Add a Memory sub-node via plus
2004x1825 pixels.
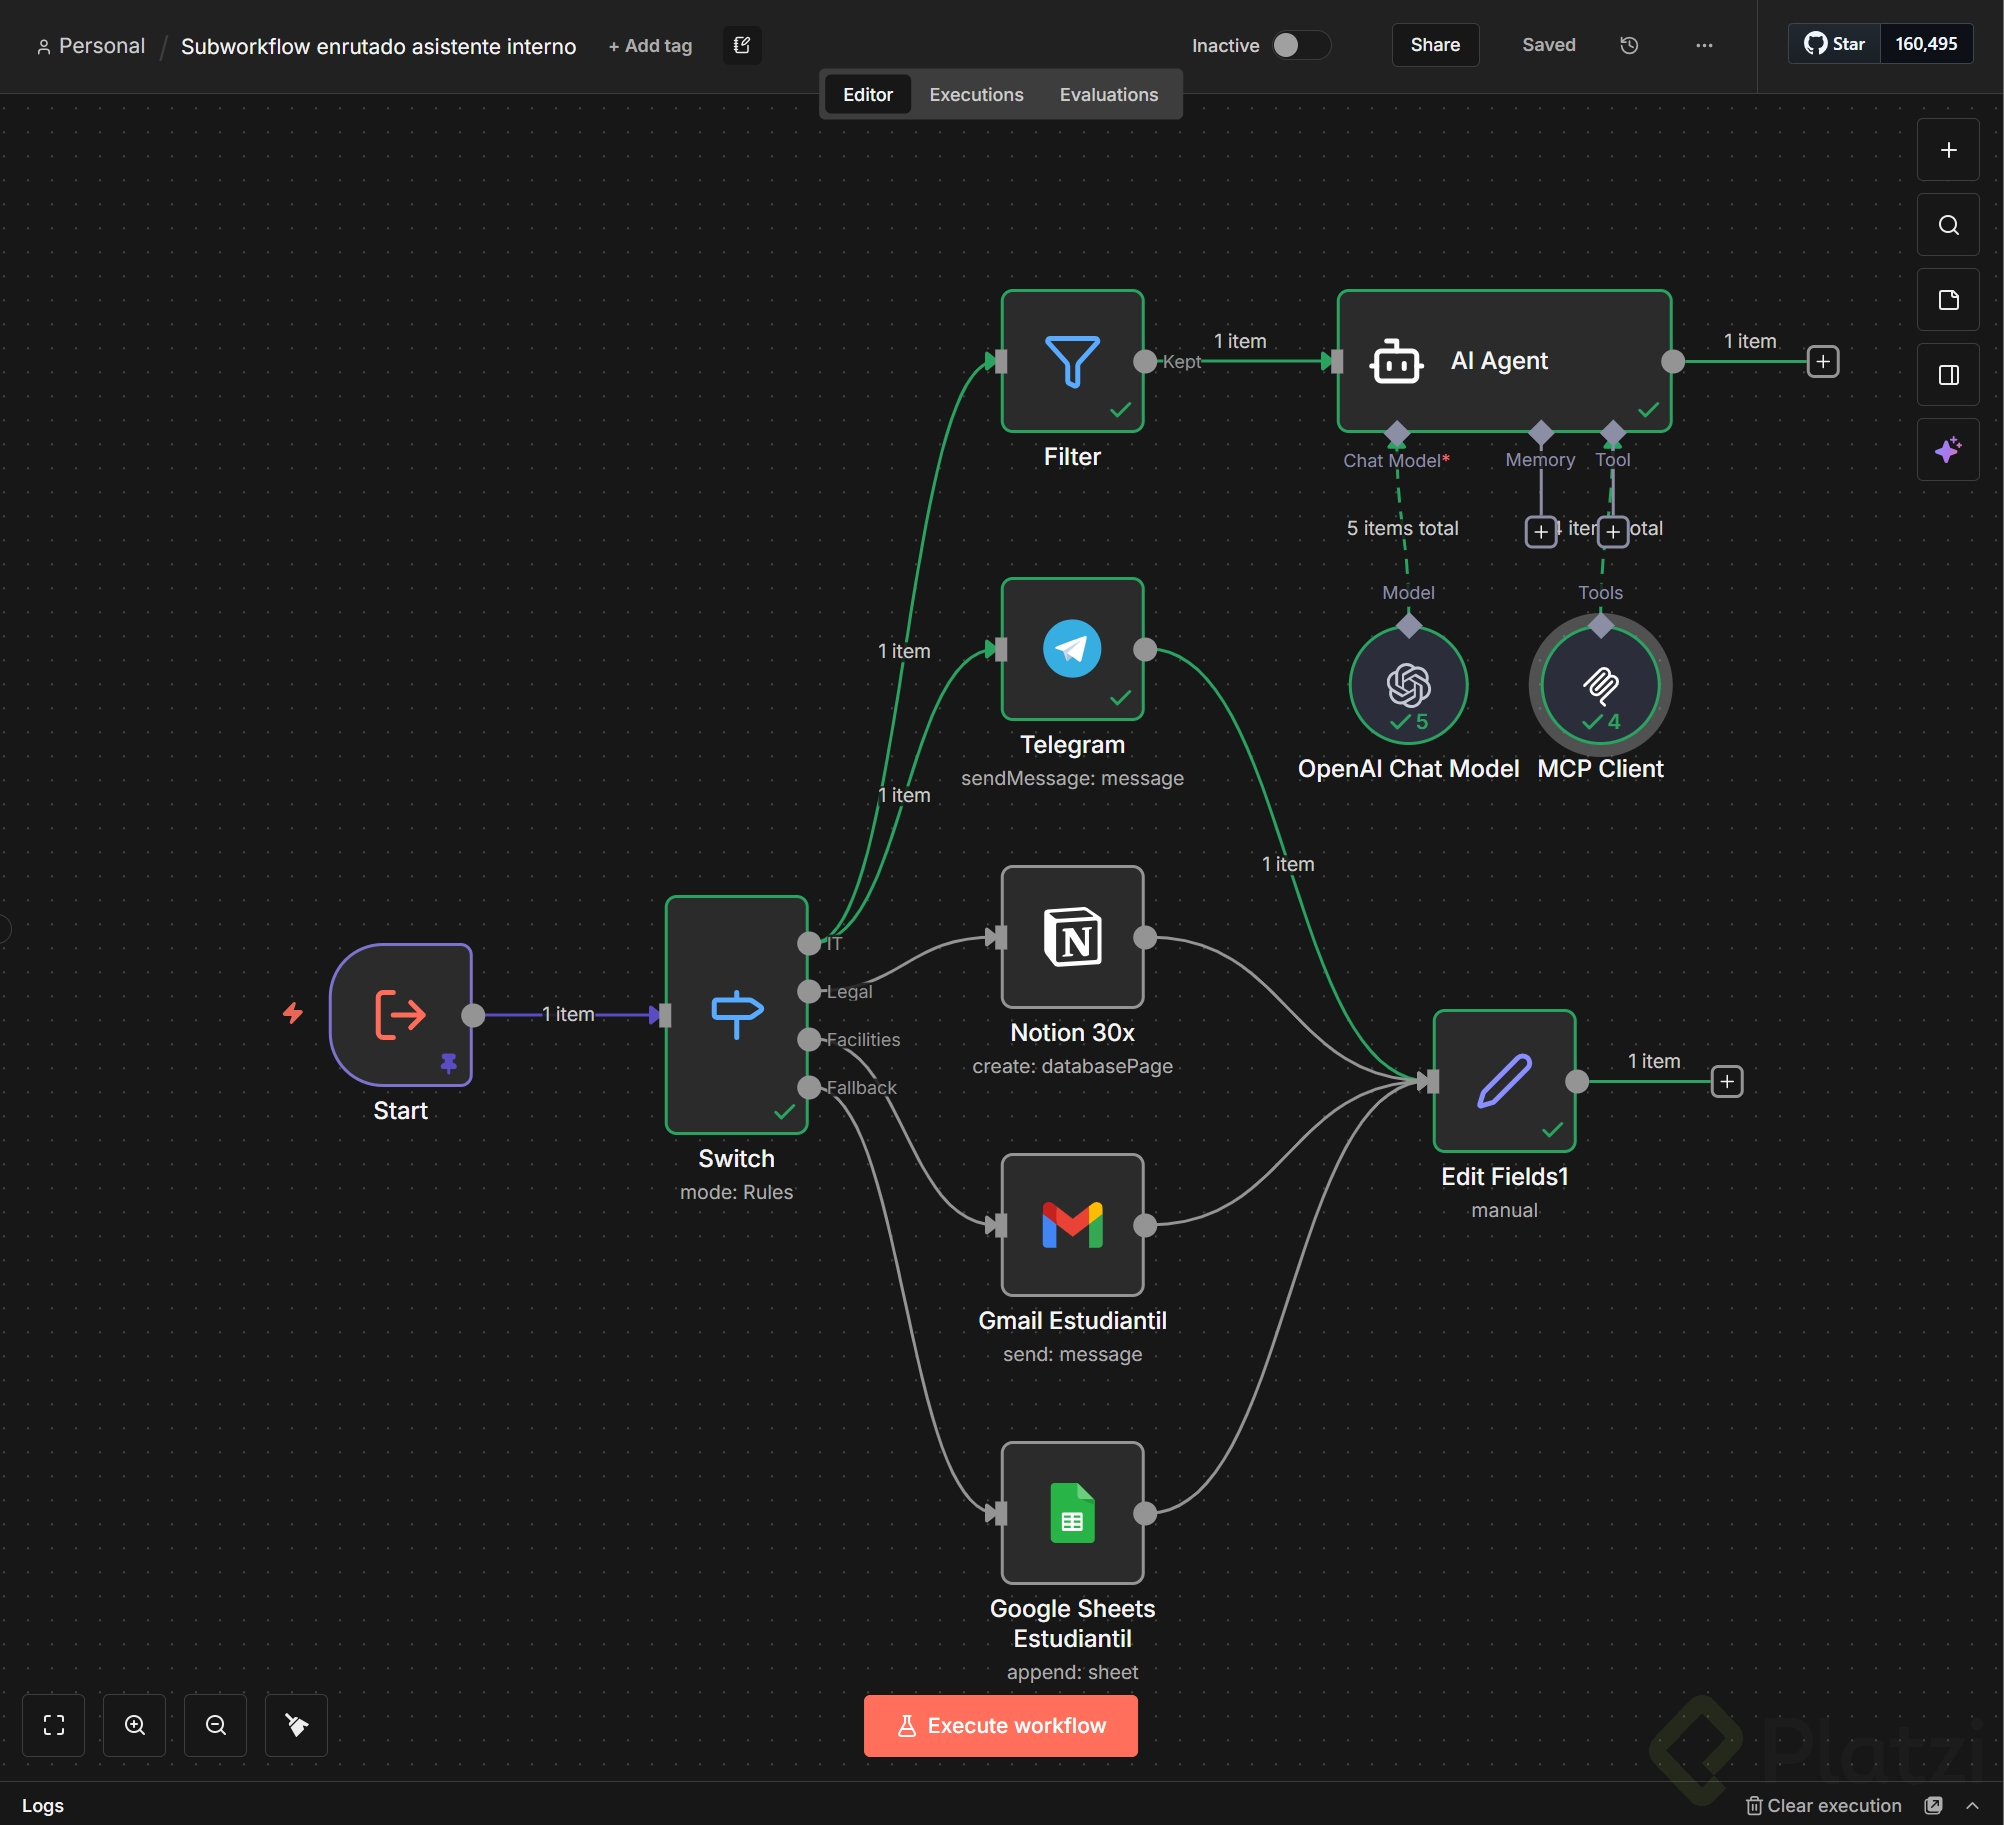[1540, 531]
